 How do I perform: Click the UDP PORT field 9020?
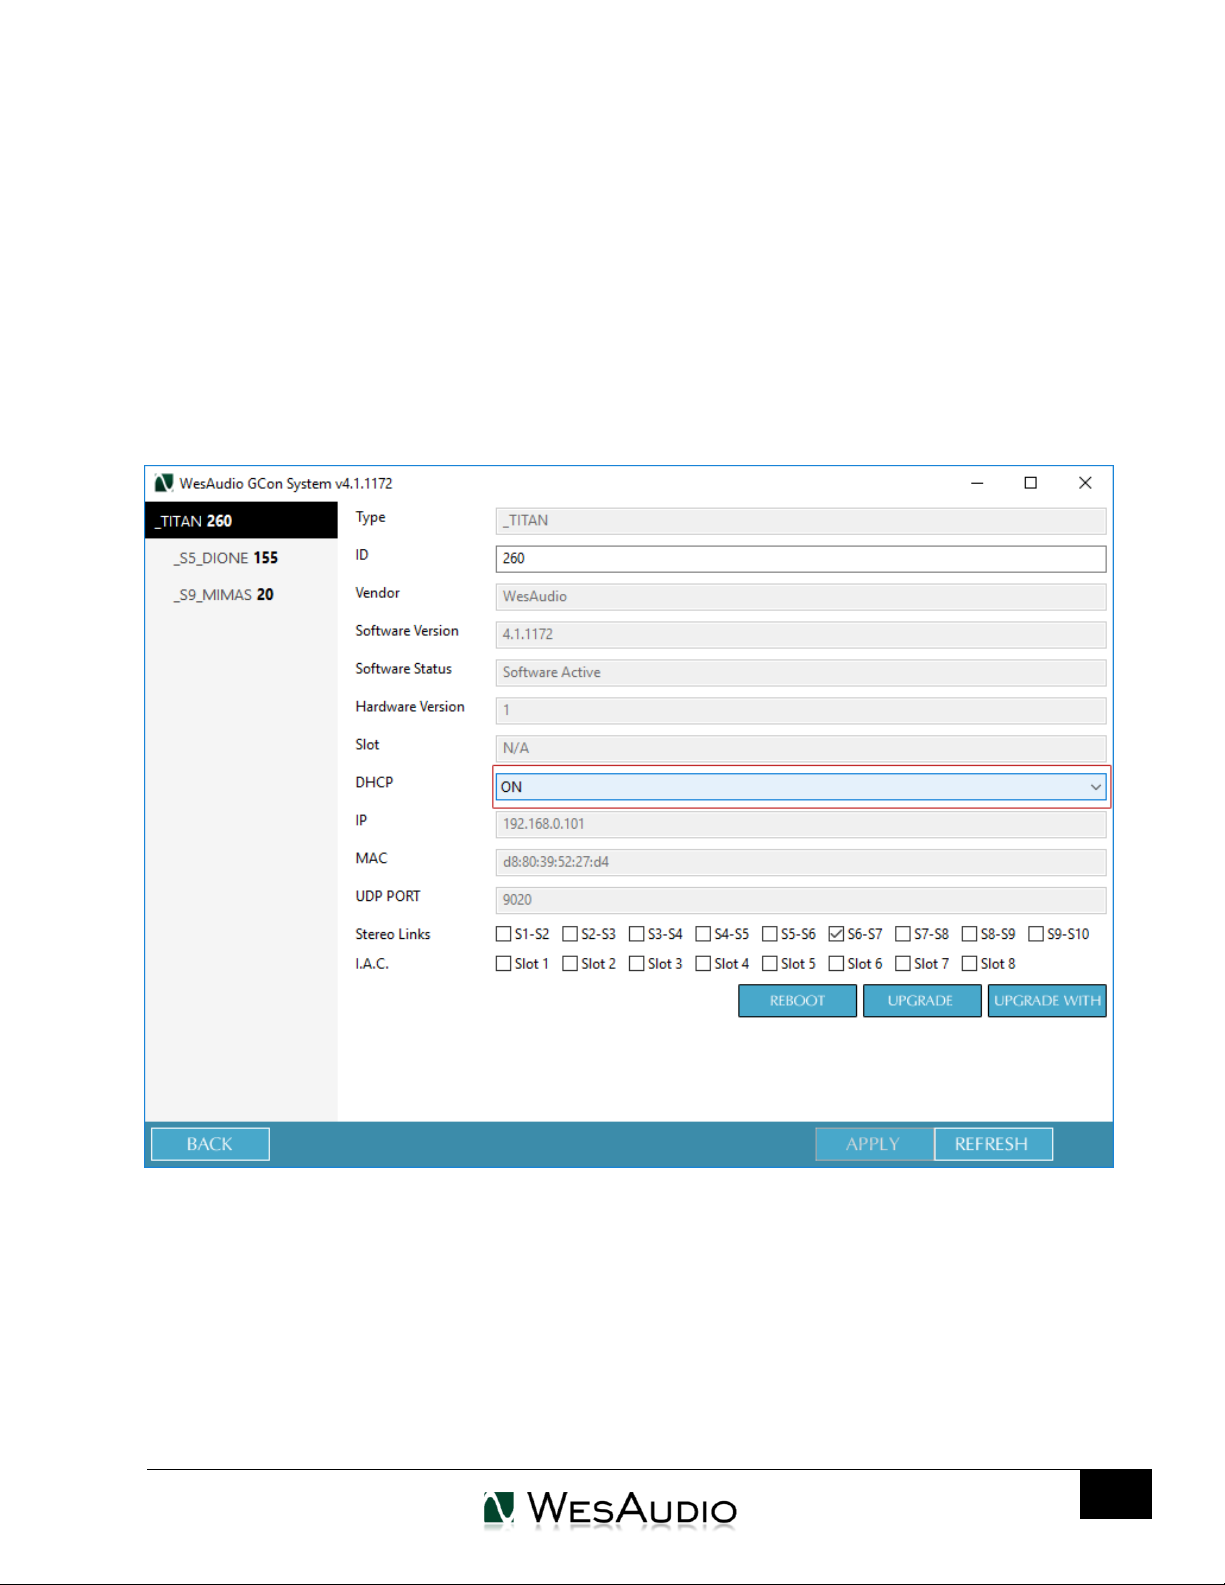(x=801, y=901)
